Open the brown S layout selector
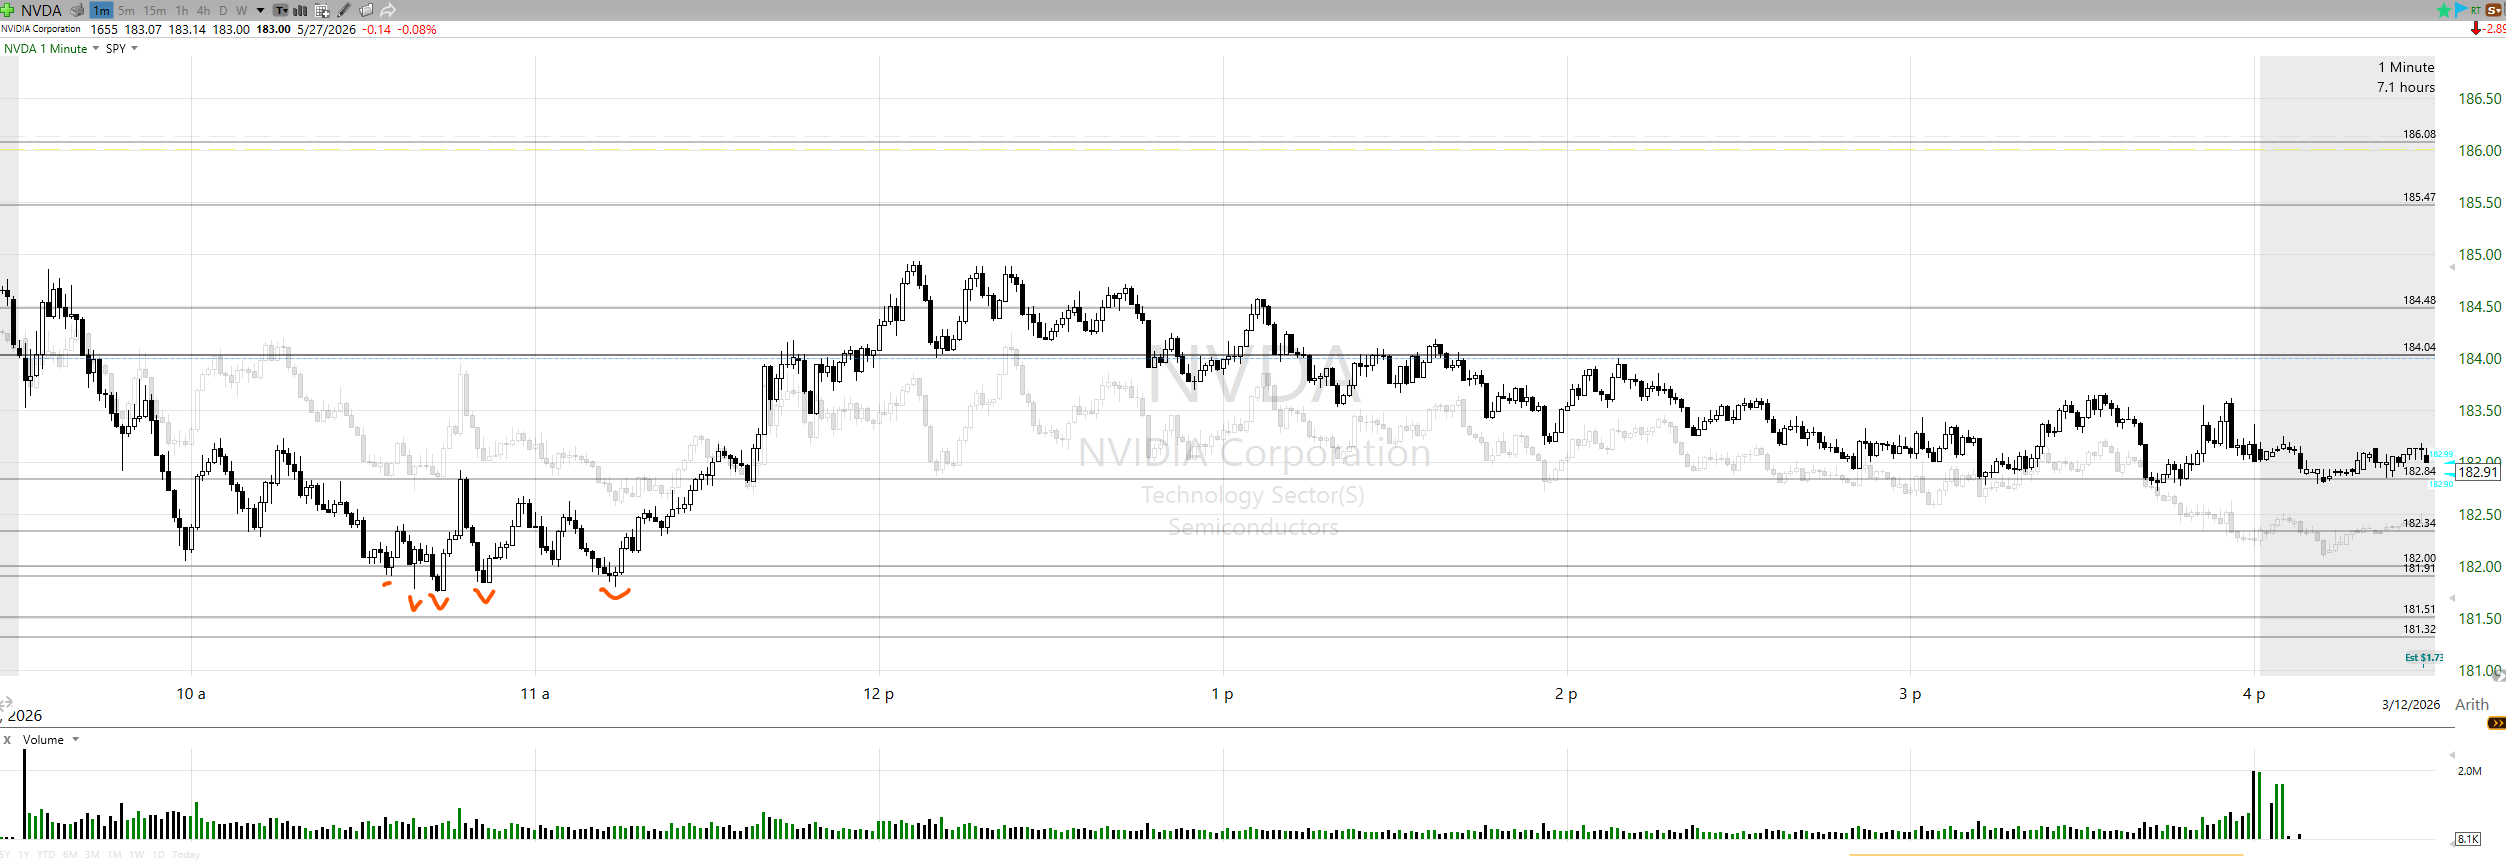Image resolution: width=2506 pixels, height=861 pixels. [x=2494, y=10]
